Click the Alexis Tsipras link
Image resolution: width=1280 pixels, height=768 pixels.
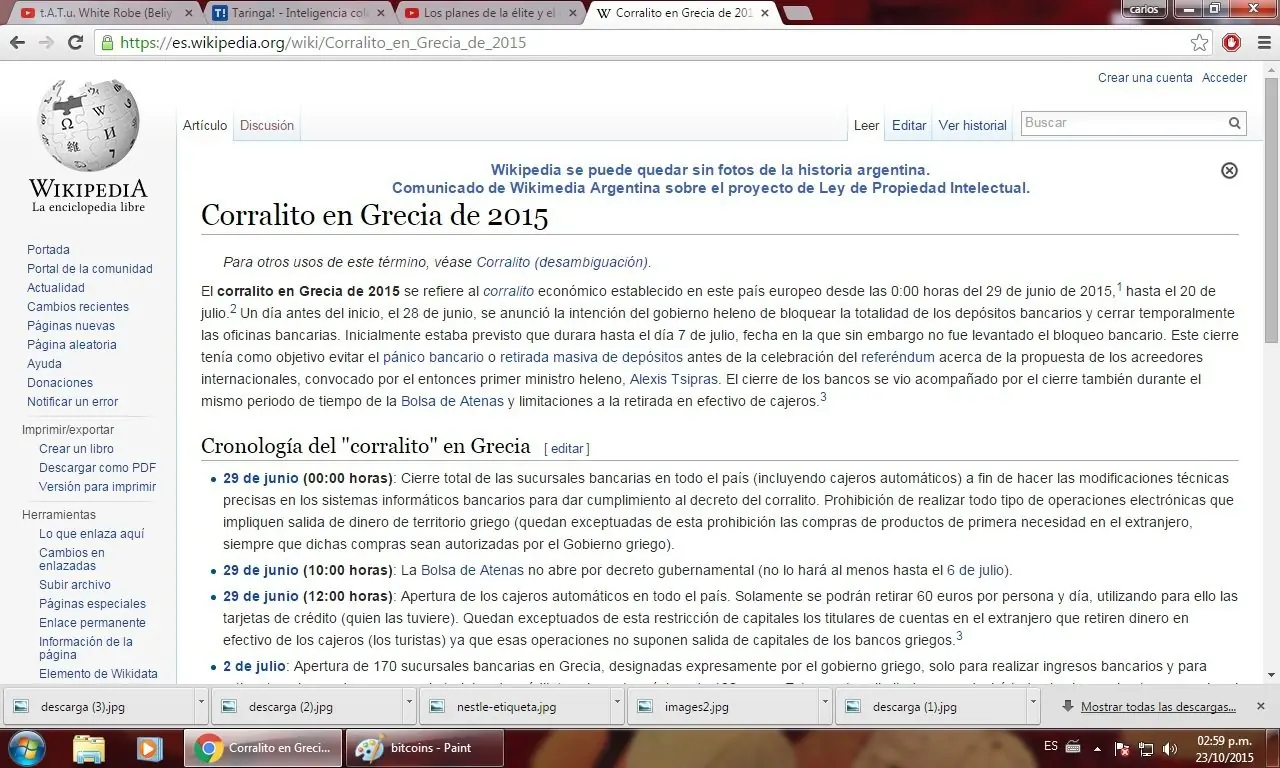tap(673, 379)
